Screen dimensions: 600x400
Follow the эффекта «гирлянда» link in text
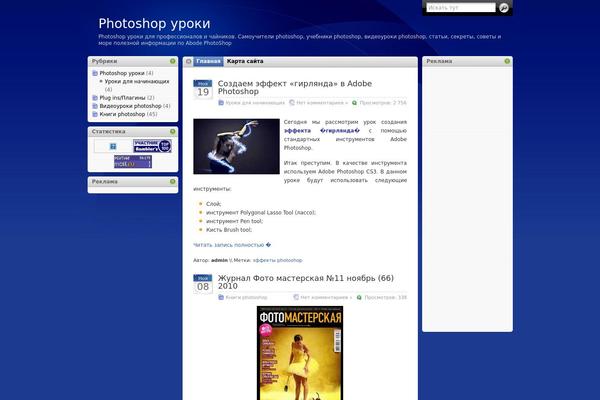pyautogui.click(x=322, y=131)
